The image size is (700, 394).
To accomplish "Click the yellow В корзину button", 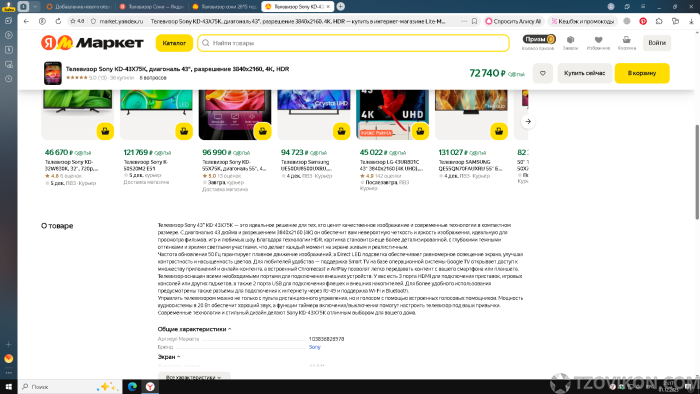I will click(x=642, y=73).
